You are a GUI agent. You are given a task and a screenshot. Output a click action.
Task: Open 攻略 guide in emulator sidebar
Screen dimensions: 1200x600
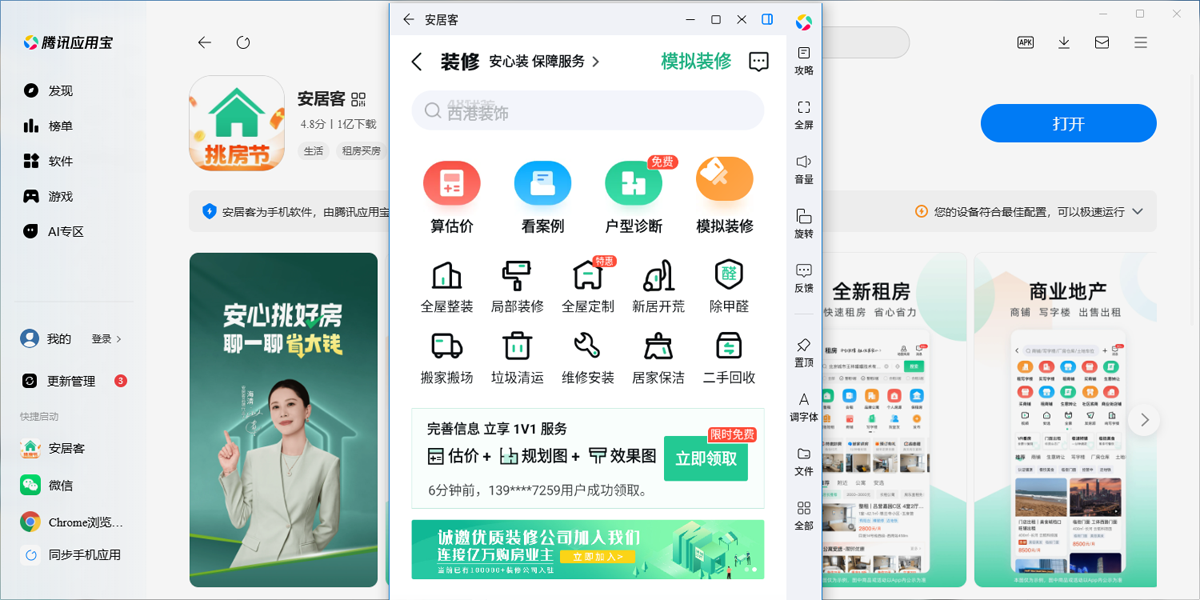804,60
